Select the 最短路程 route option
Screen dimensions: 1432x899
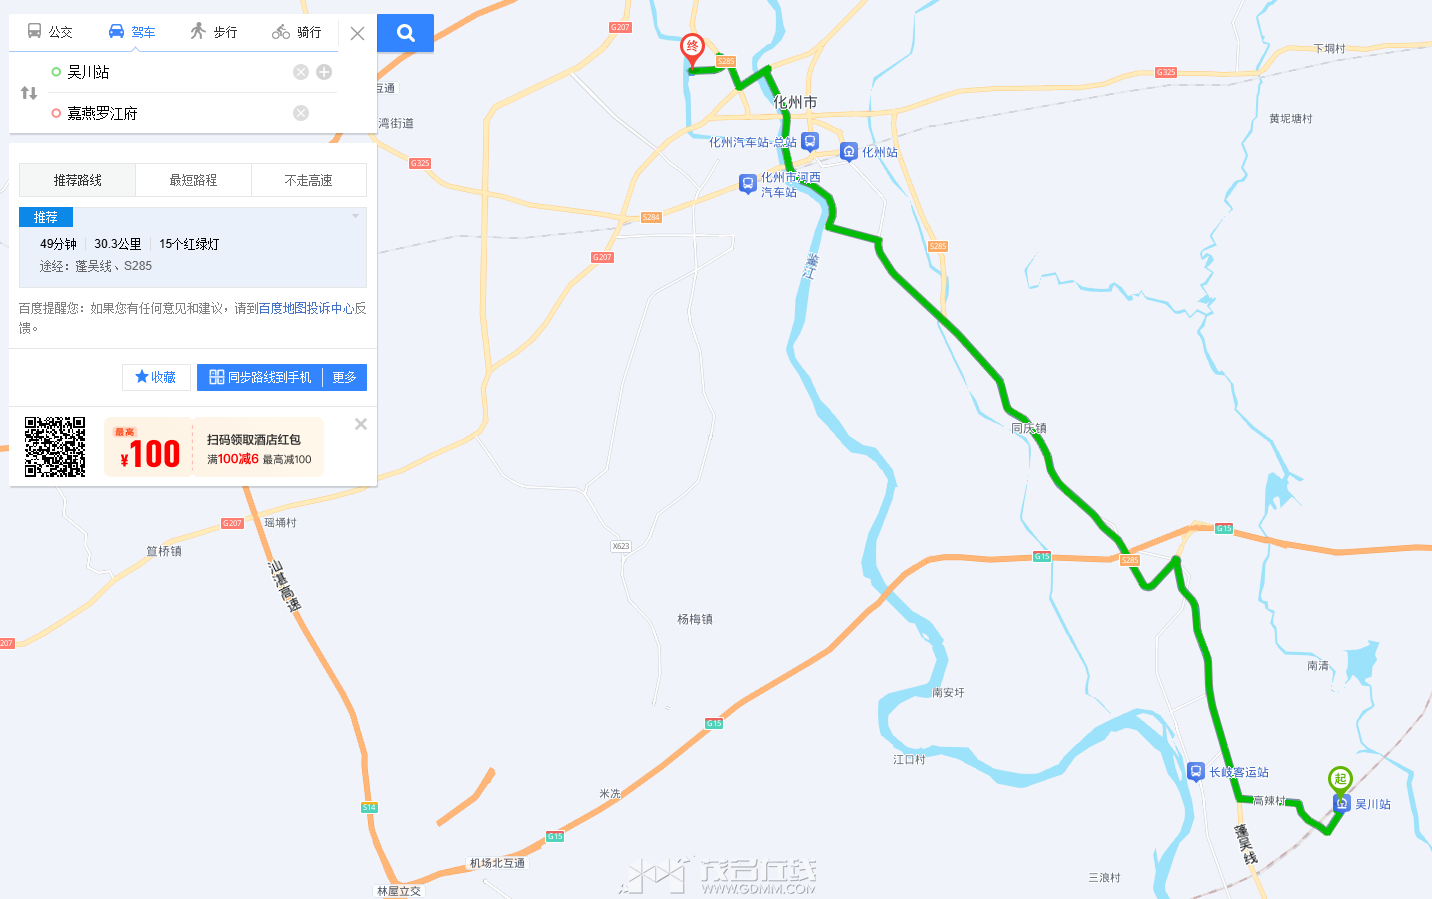[193, 180]
